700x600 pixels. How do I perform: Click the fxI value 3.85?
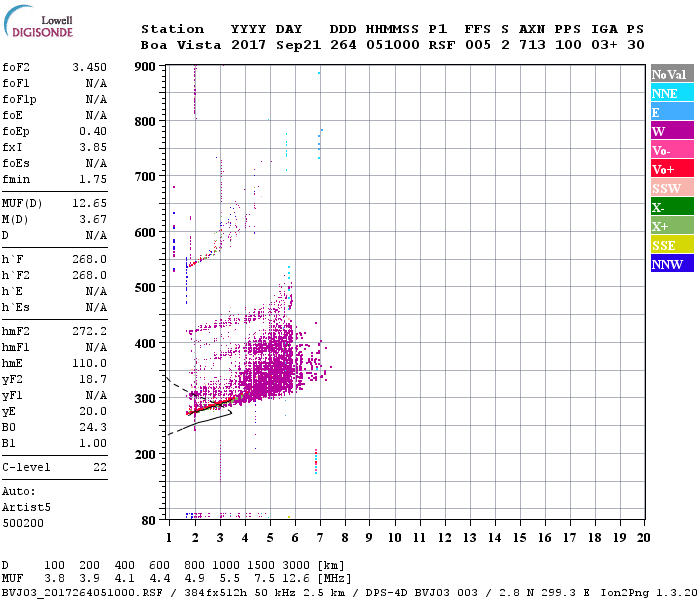93,147
